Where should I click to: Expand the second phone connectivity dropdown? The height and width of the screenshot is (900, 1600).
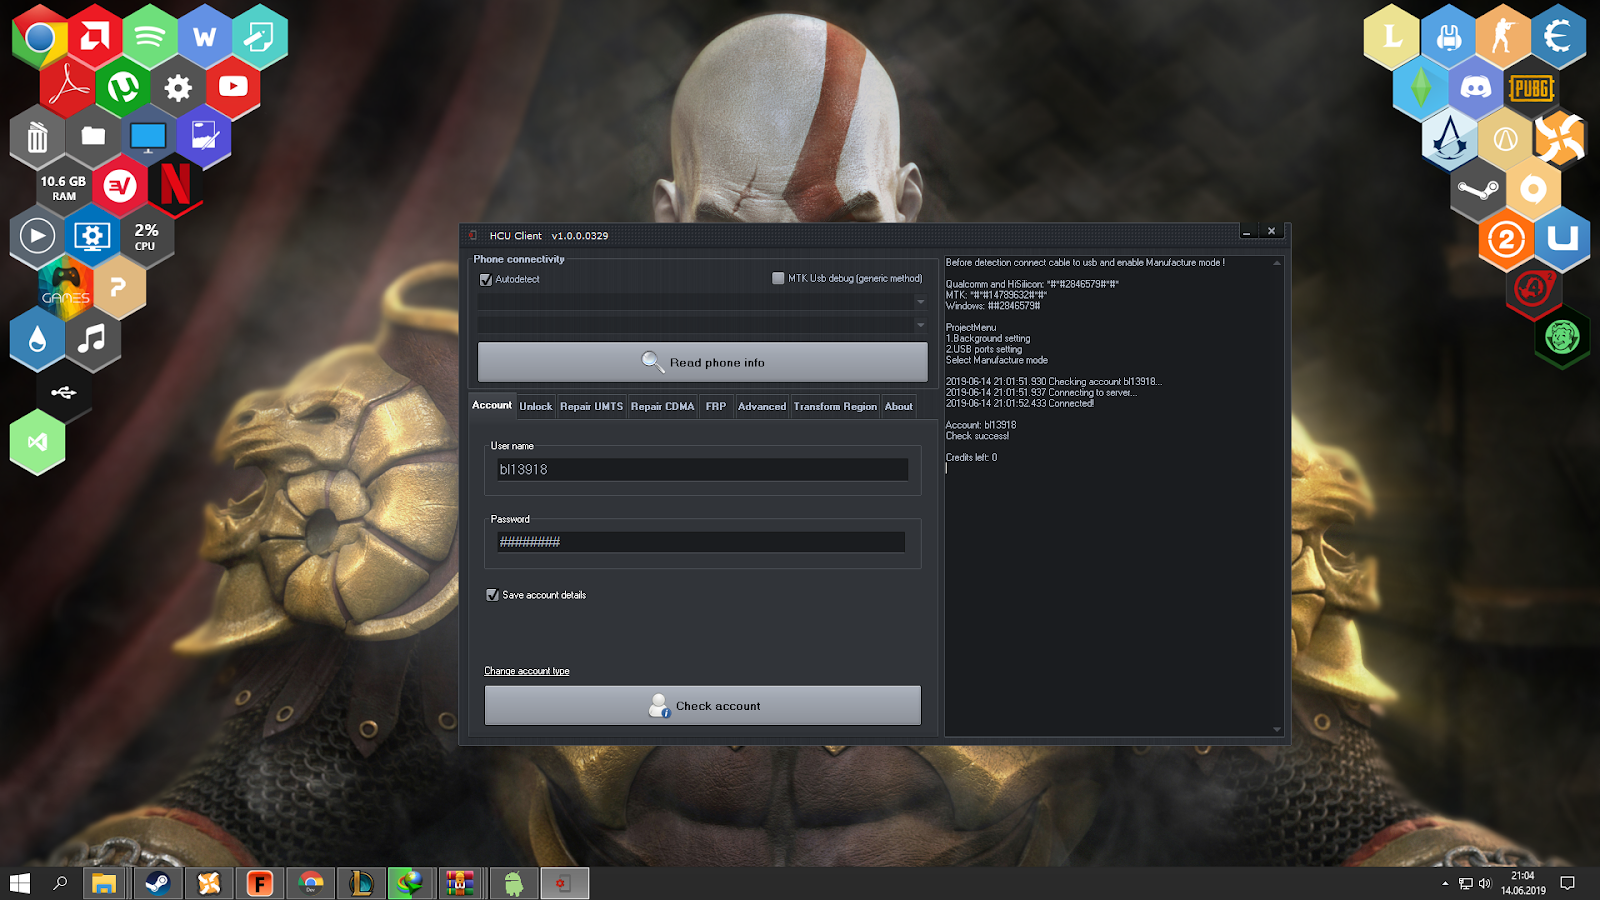coord(921,324)
